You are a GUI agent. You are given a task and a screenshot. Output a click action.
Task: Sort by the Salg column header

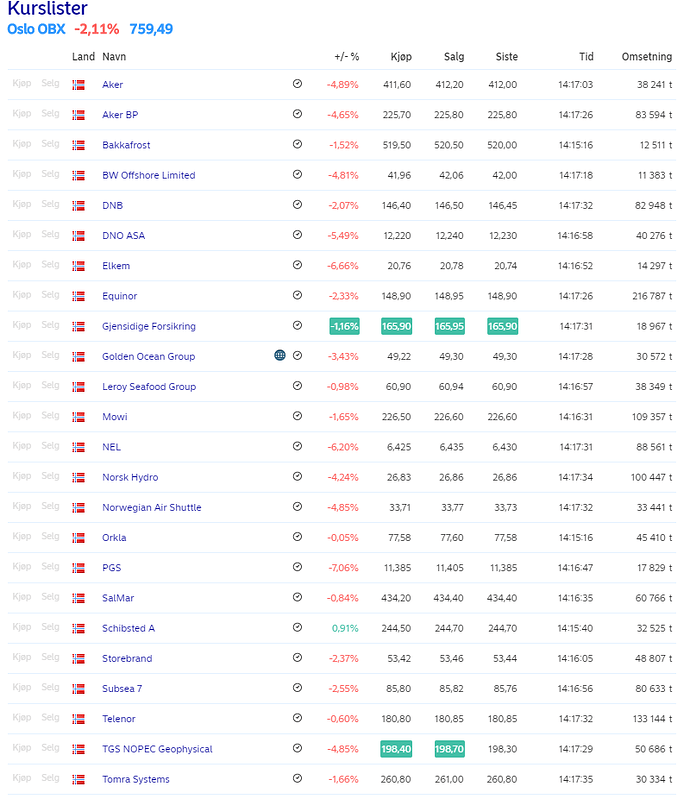point(454,56)
